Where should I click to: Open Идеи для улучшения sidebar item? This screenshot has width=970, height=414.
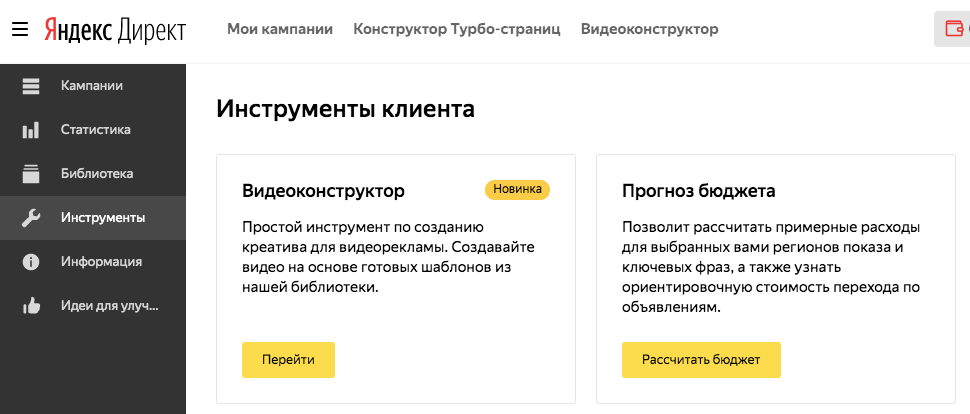pyautogui.click(x=109, y=306)
